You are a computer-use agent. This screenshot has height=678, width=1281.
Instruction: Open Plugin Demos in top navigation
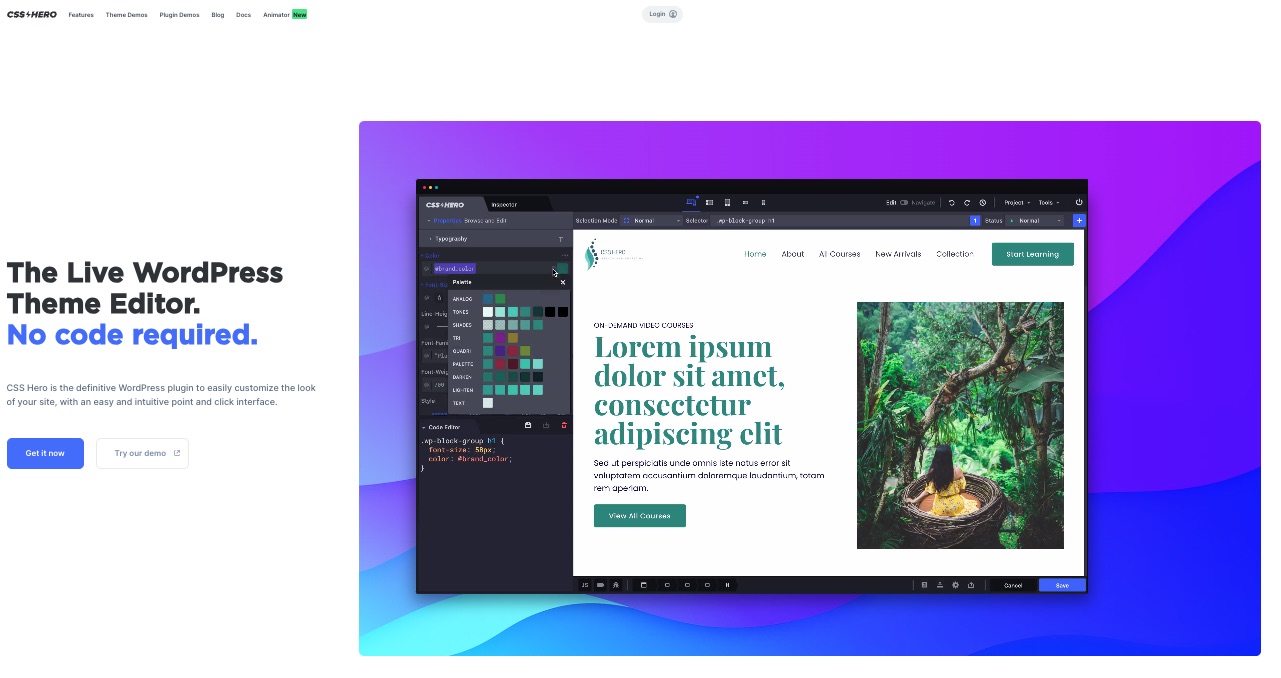pyautogui.click(x=180, y=15)
